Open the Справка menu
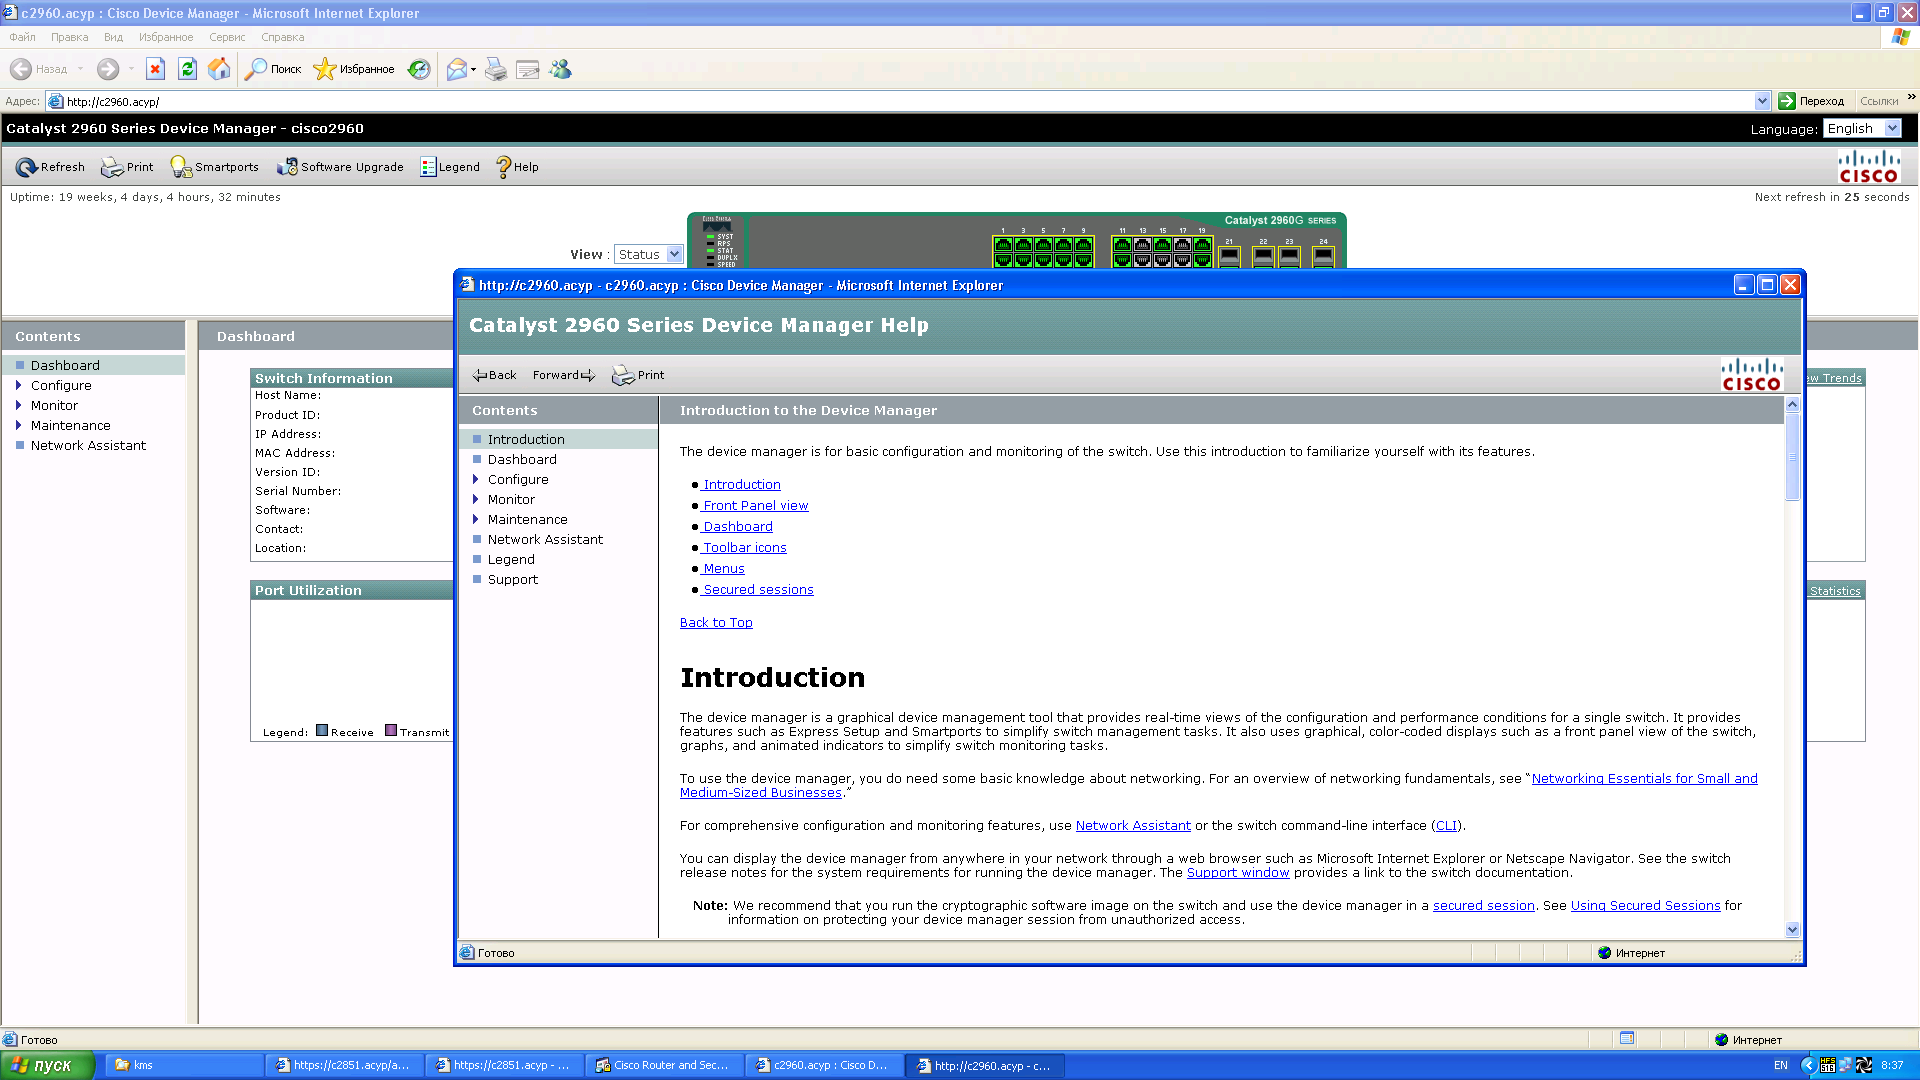The width and height of the screenshot is (1920, 1080). click(283, 37)
